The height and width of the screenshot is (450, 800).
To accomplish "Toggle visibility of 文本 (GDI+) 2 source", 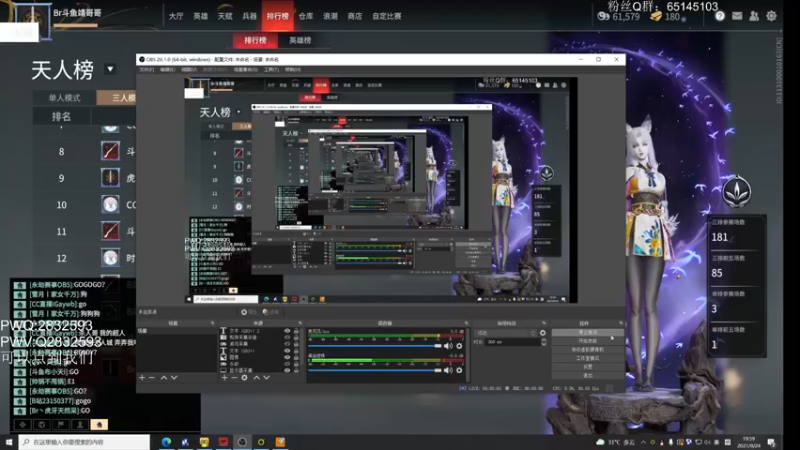I will point(287,331).
